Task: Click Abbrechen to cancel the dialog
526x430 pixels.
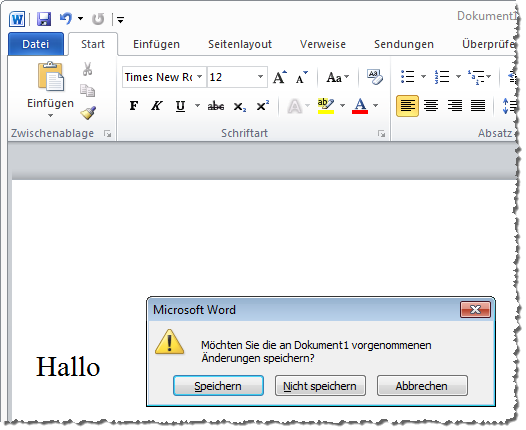Action: point(422,386)
